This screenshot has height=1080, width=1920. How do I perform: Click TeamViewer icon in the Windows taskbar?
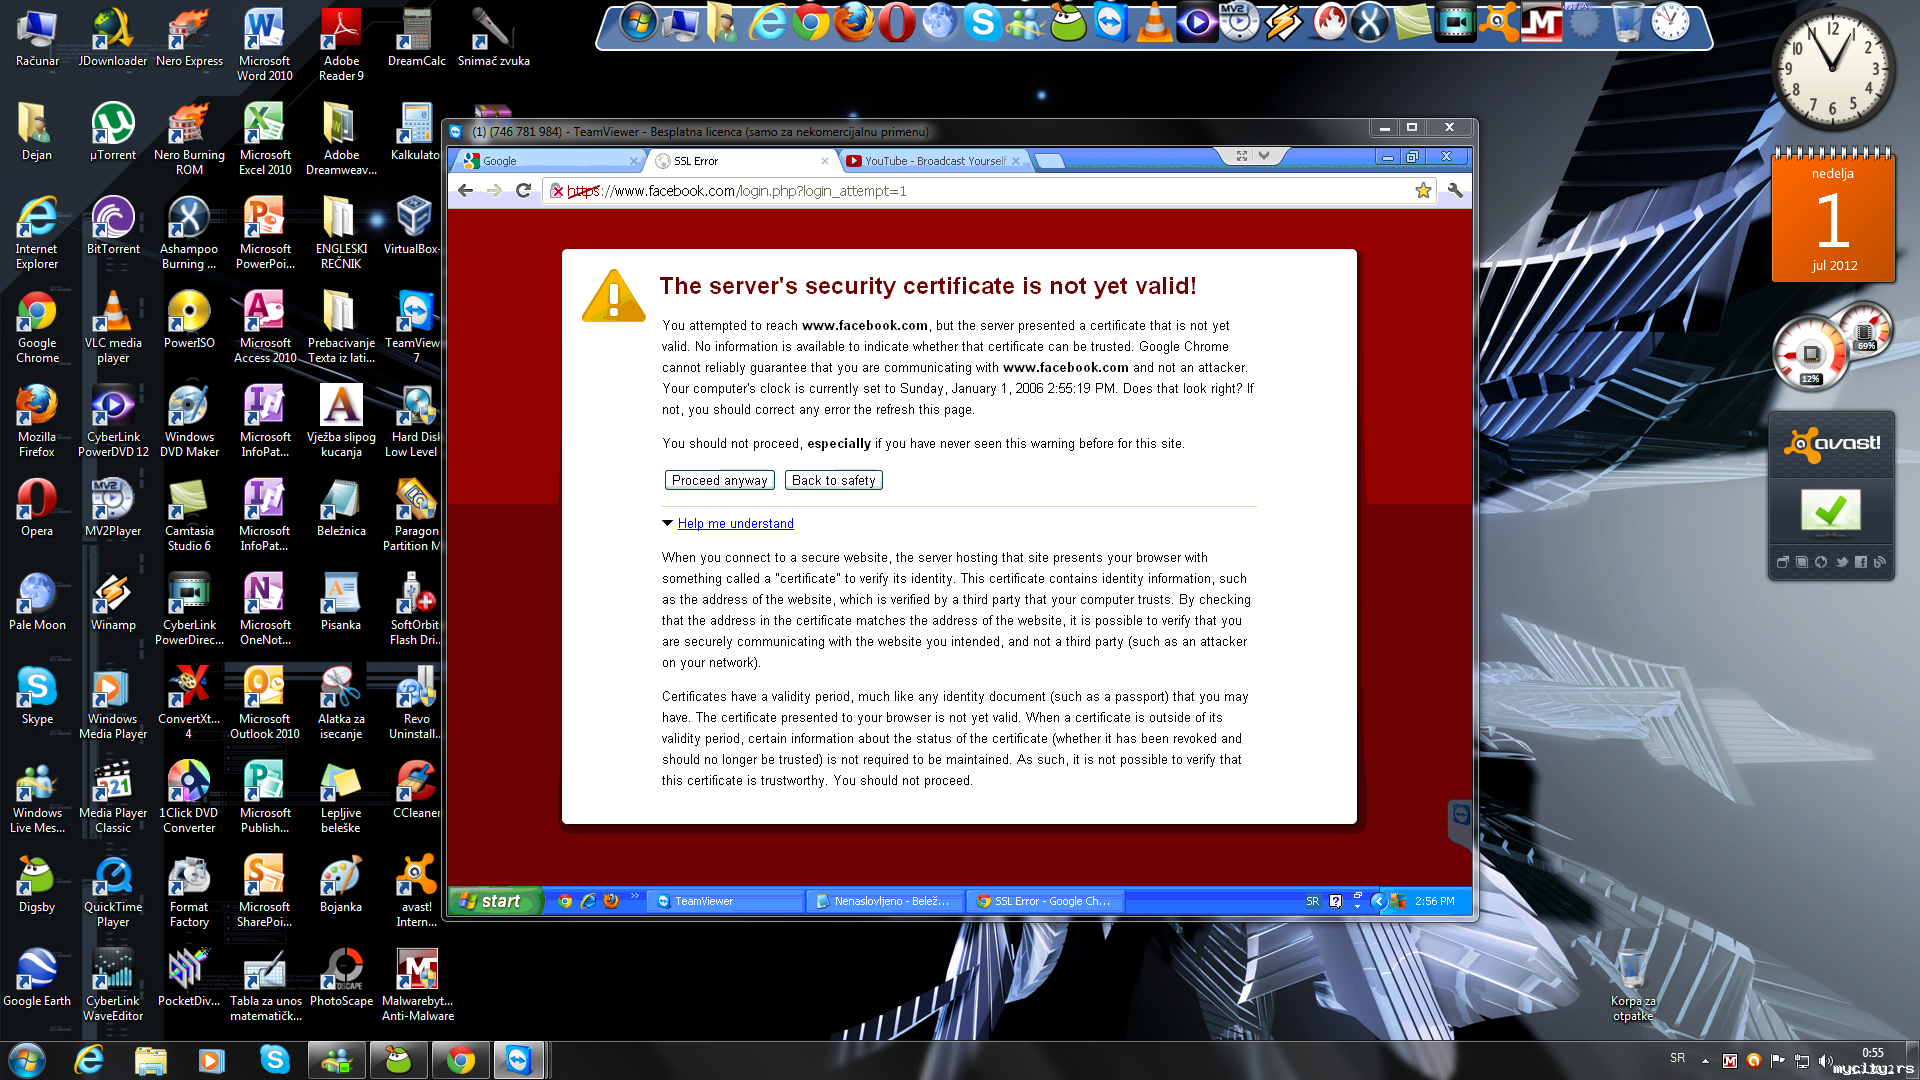[x=518, y=1060]
